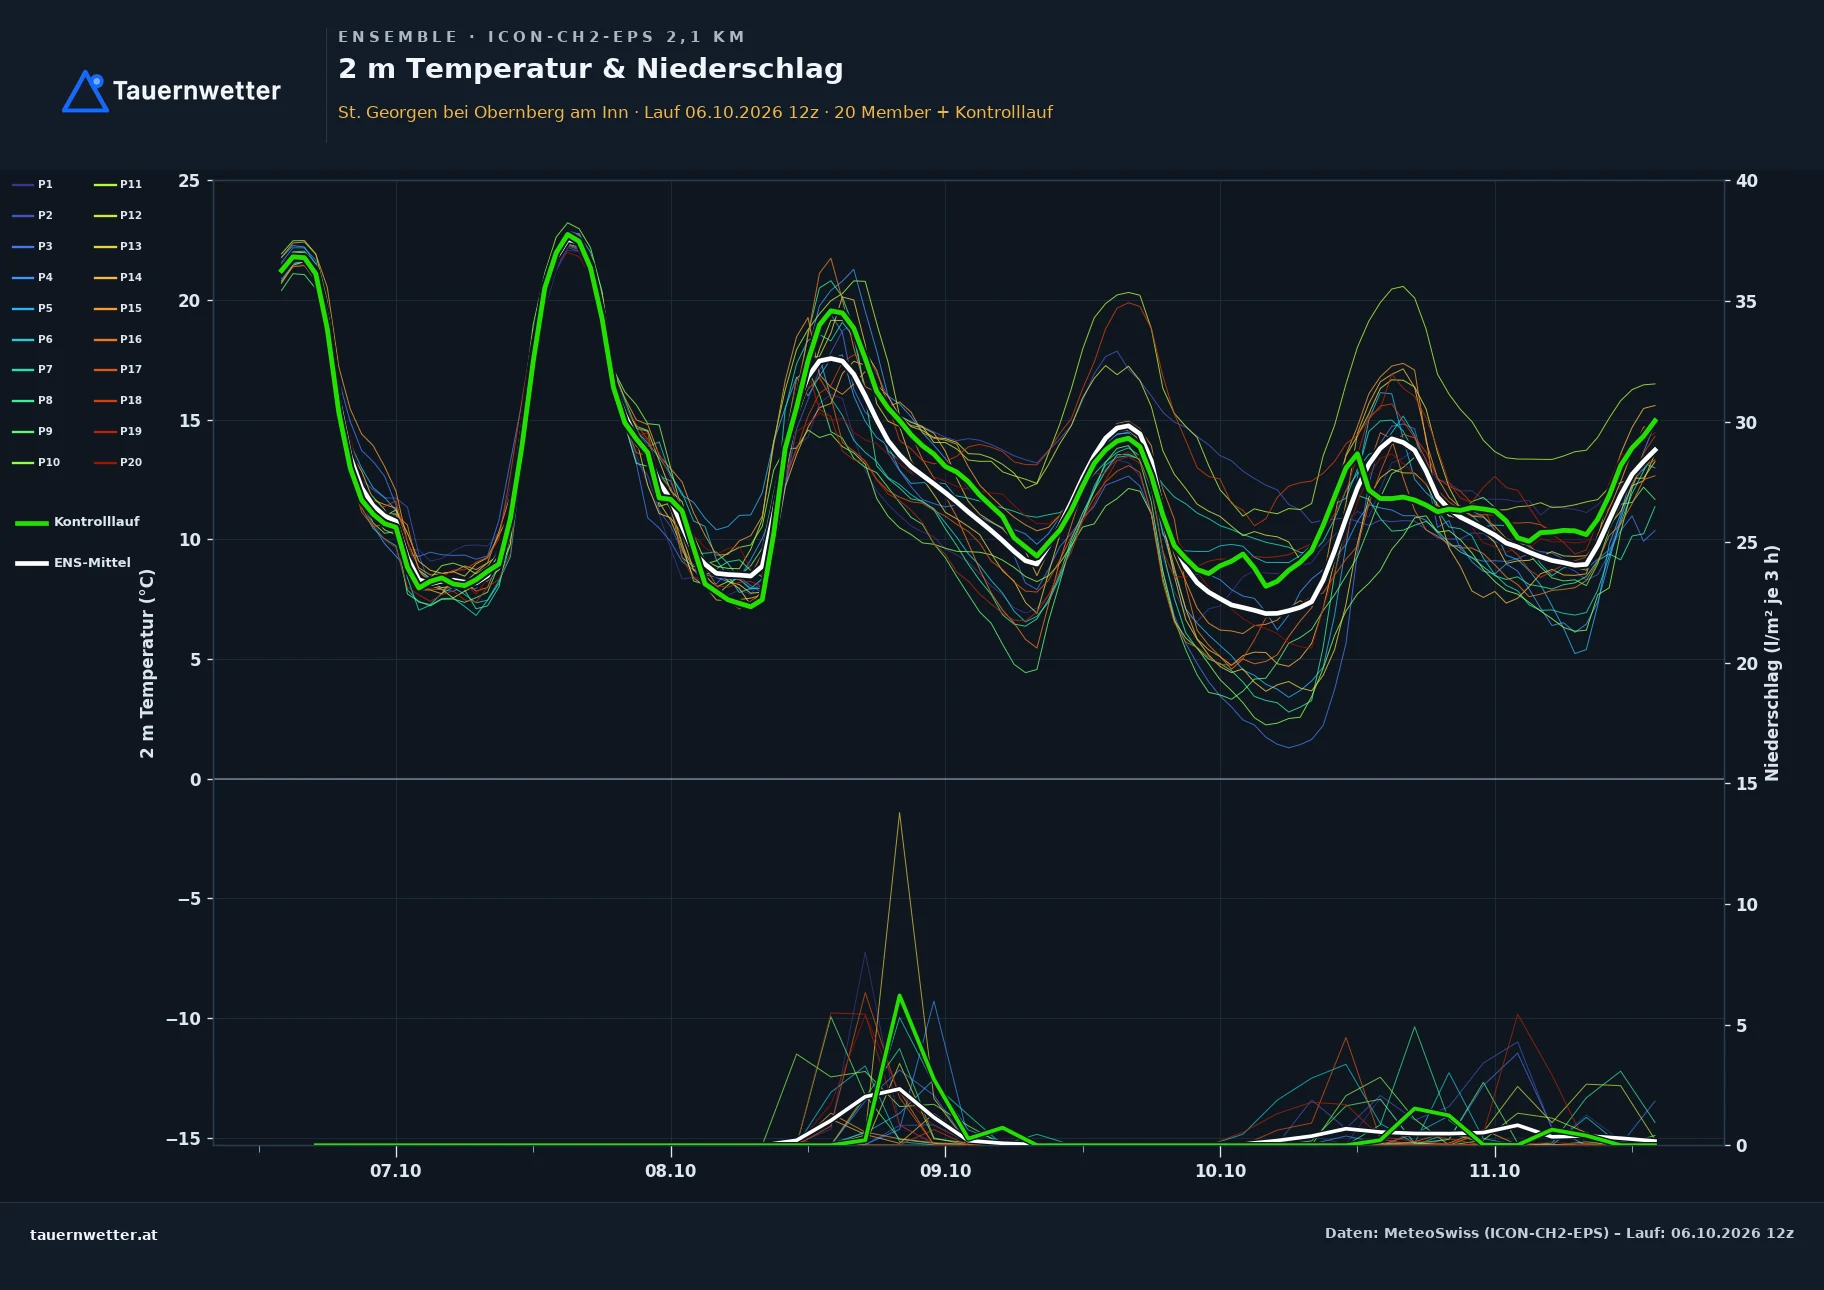Click the green Kontrolllauf line swatch
Viewport: 1824px width, 1290px height.
[x=32, y=523]
